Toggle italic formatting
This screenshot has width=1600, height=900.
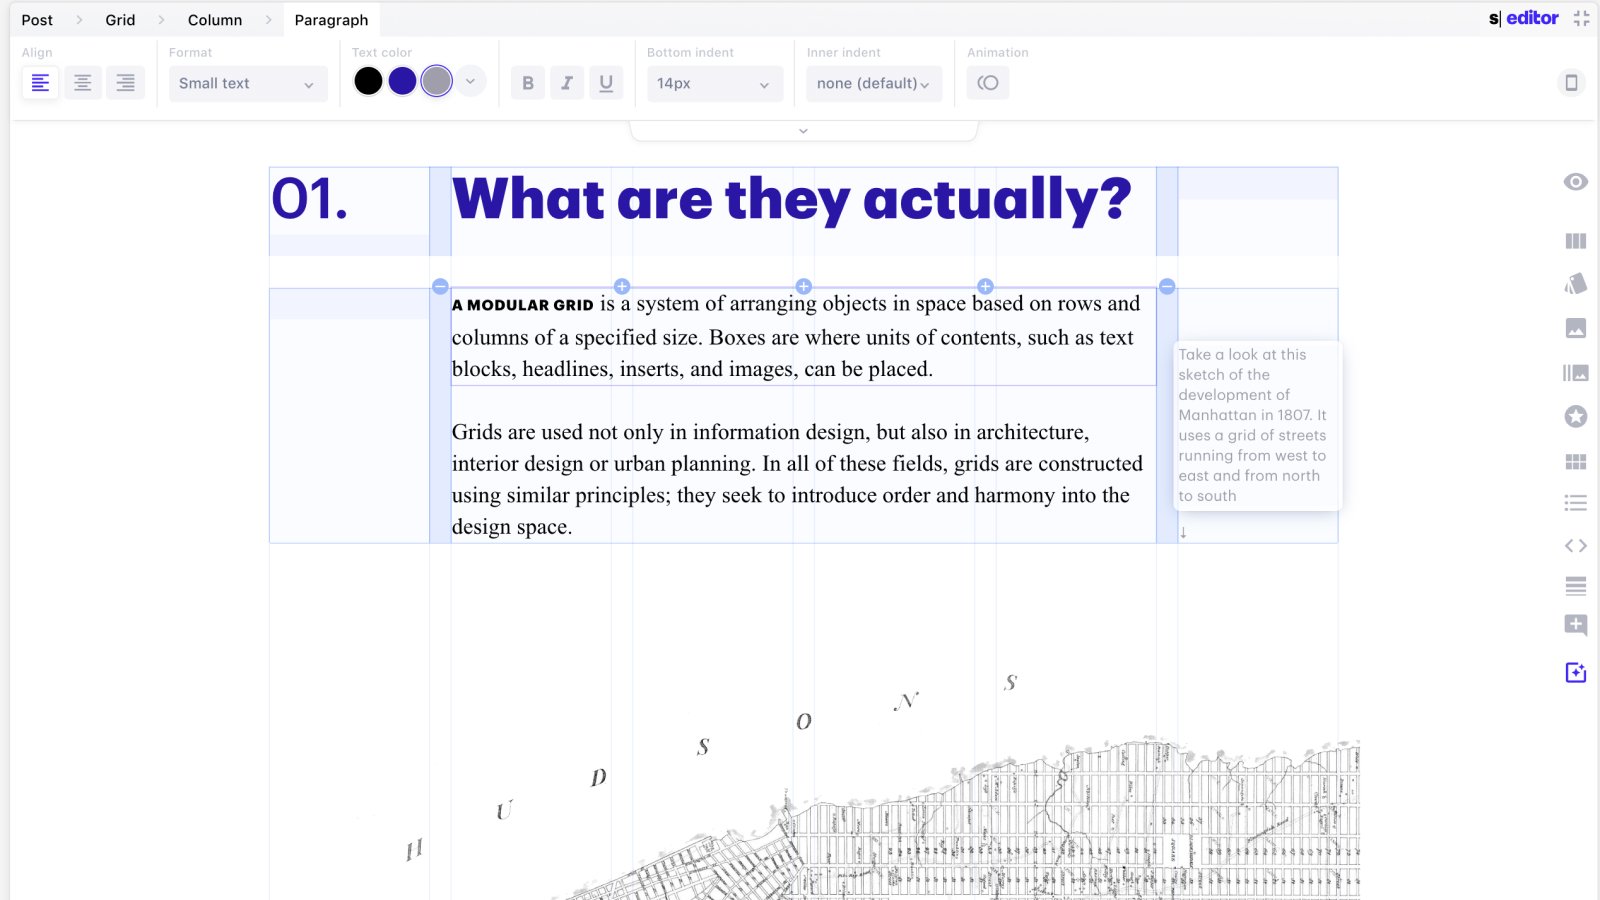coord(567,83)
